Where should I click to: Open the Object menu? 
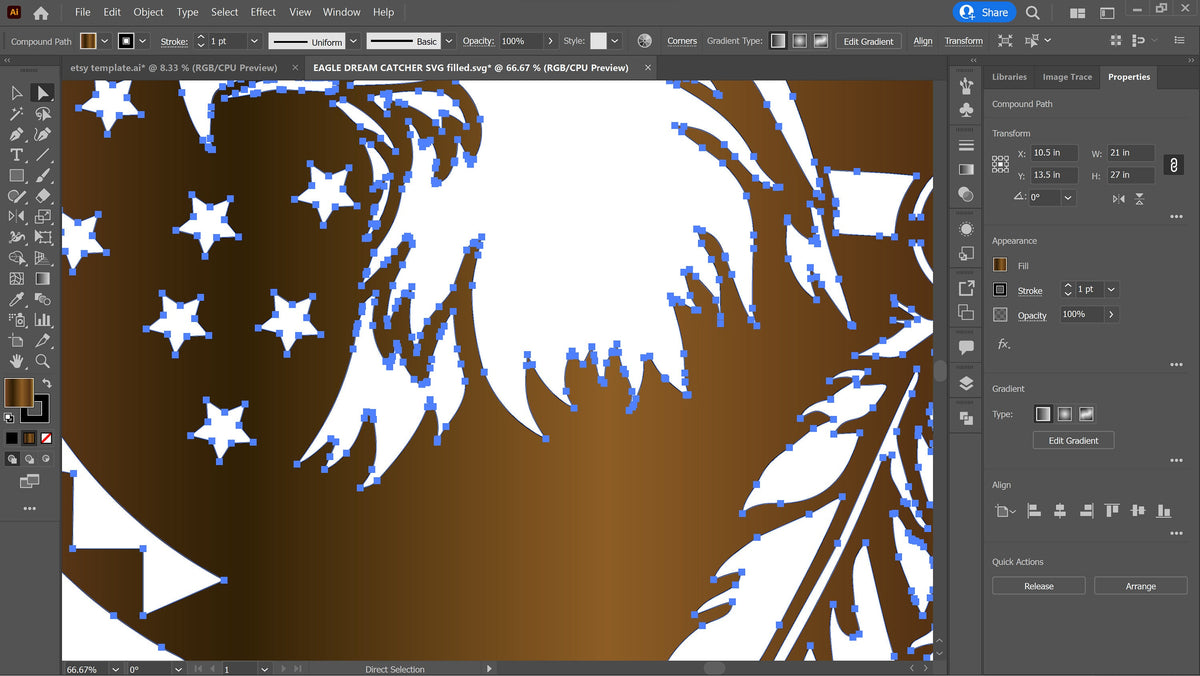coord(148,12)
